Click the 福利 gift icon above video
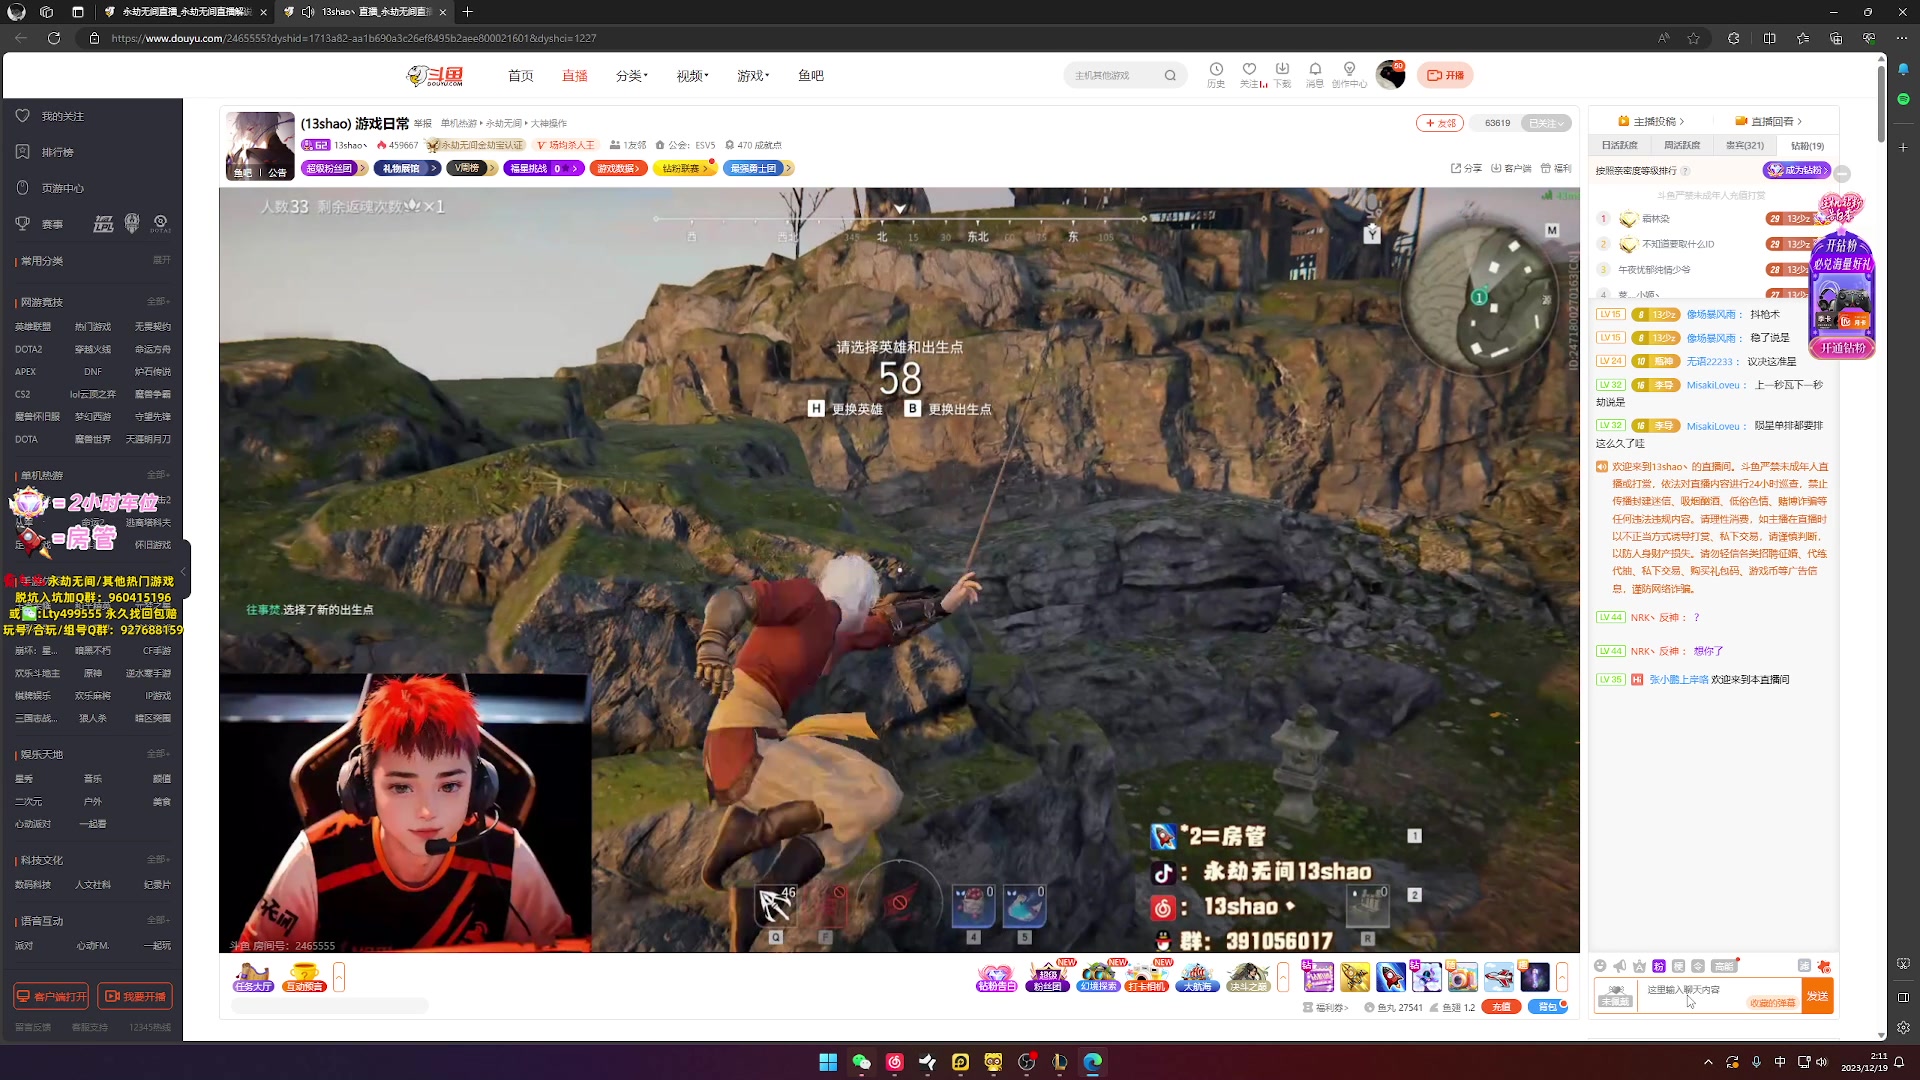This screenshot has height=1080, width=1920. coord(1556,168)
